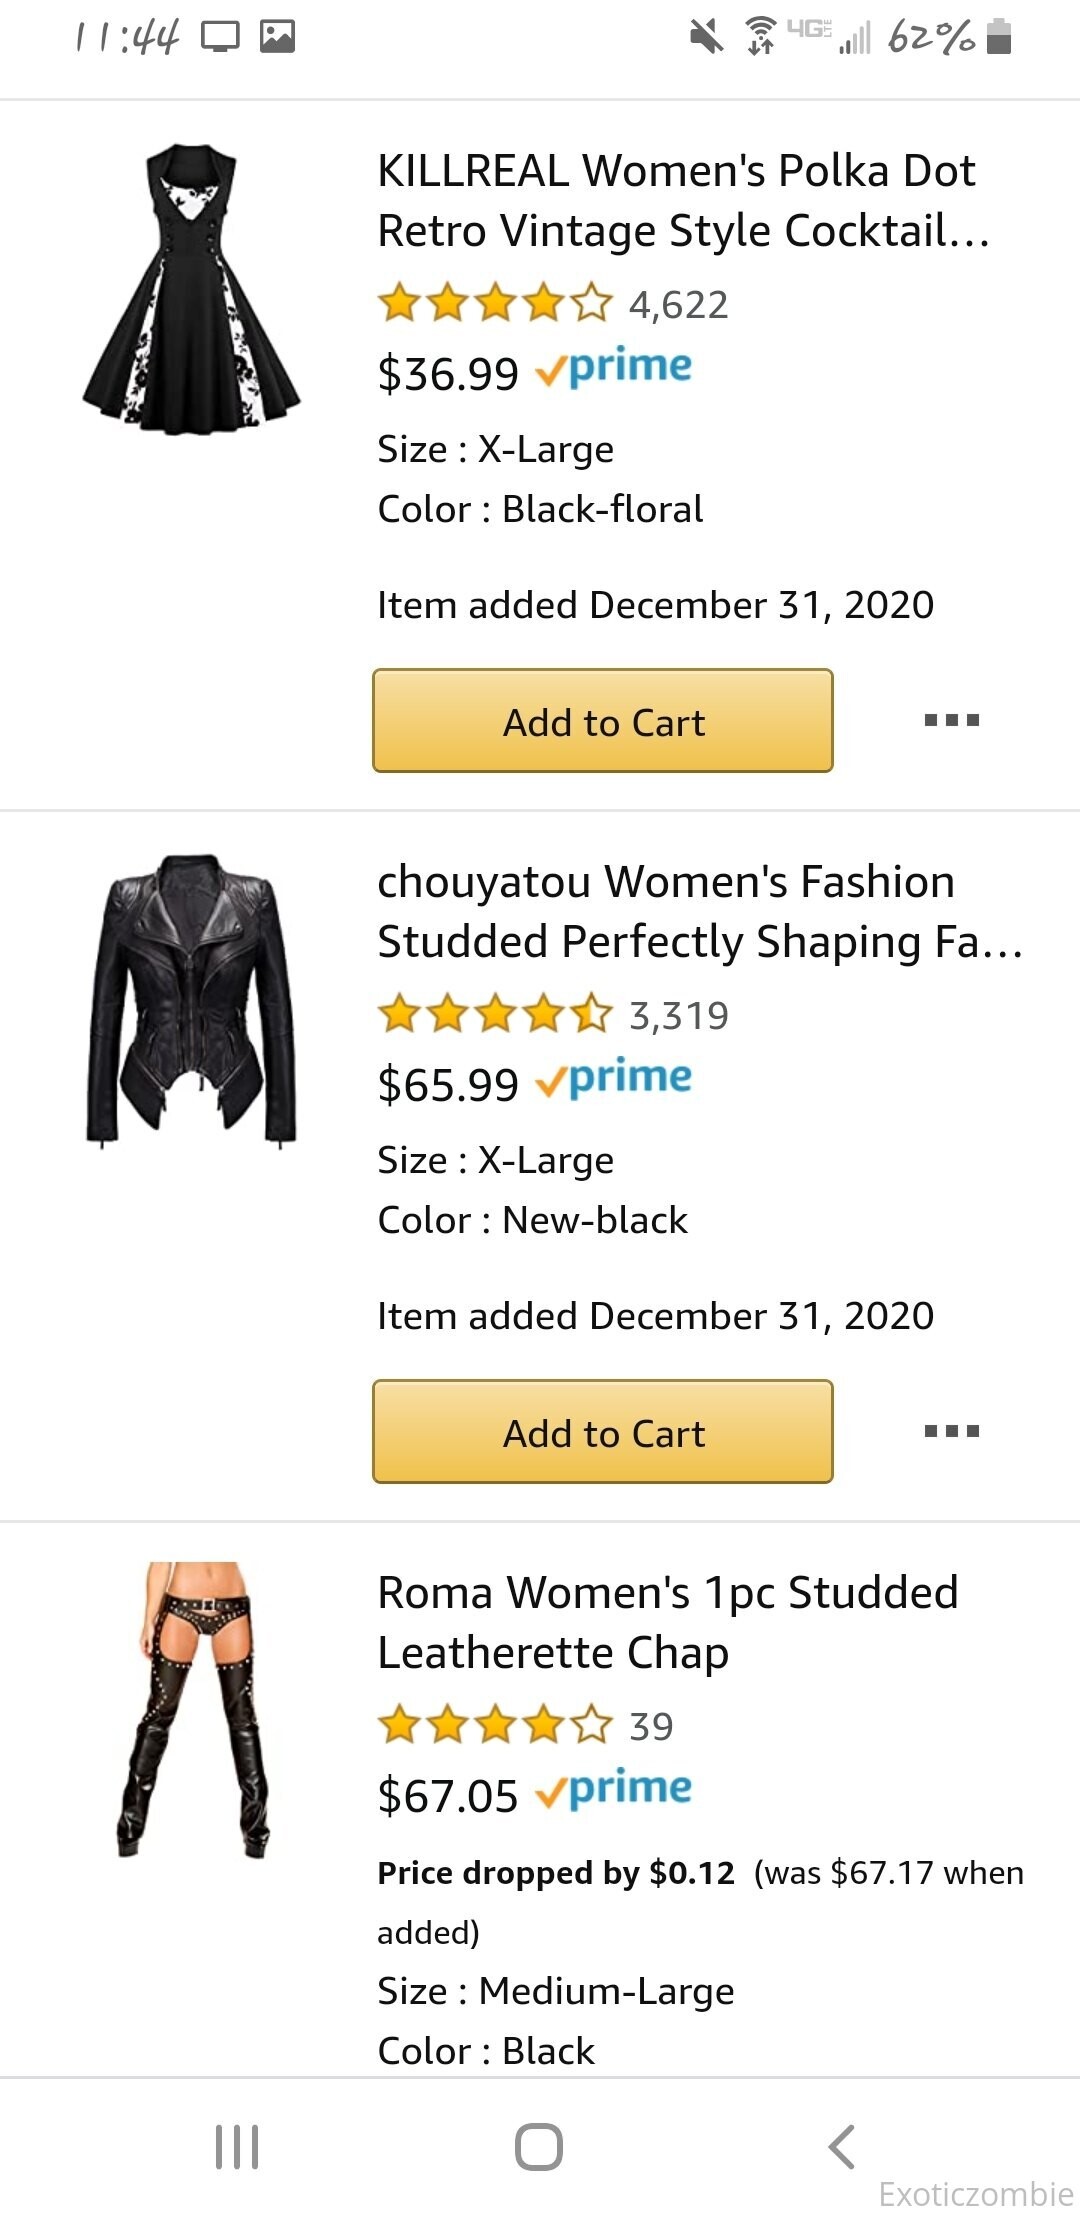Image resolution: width=1080 pixels, height=2220 pixels.
Task: Open the recent apps navigation icon
Action: (237, 2146)
